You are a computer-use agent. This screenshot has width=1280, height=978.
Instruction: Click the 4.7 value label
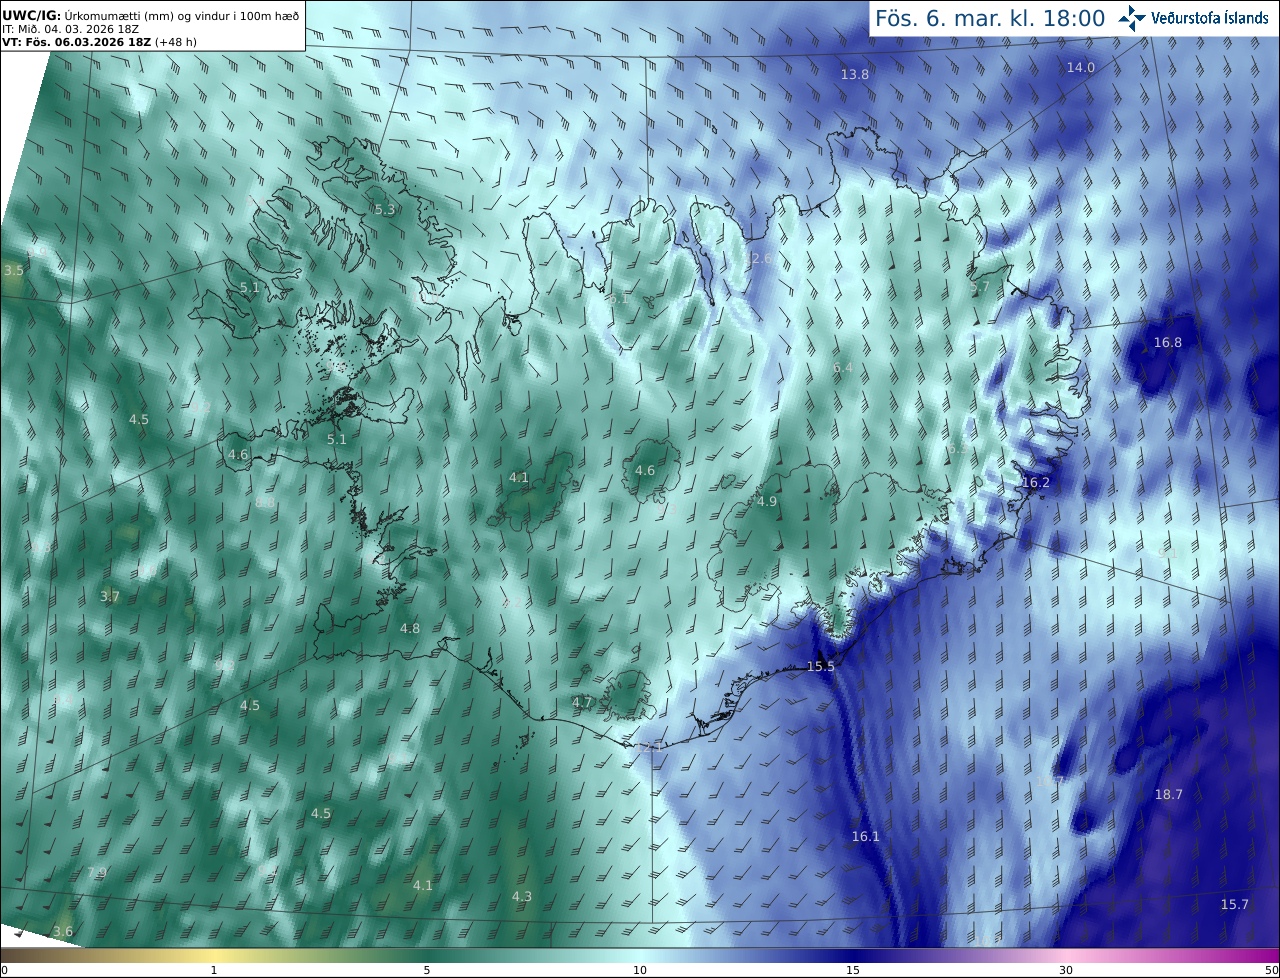point(582,703)
